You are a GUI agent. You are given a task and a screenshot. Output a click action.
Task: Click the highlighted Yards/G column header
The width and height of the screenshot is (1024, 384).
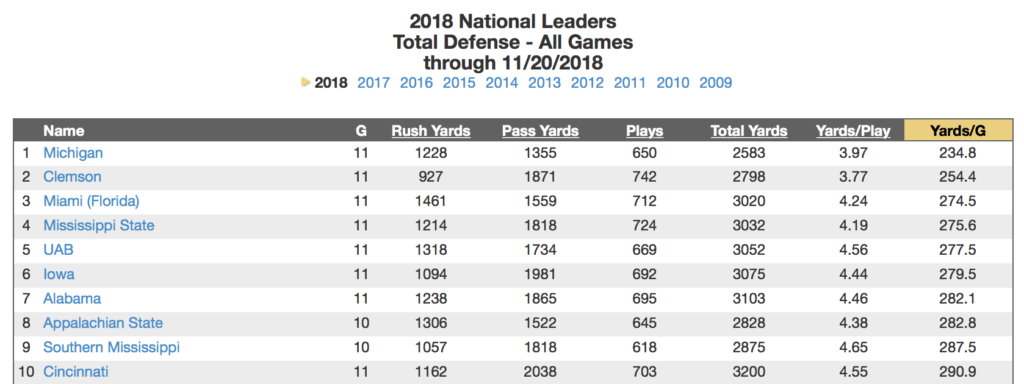click(957, 131)
